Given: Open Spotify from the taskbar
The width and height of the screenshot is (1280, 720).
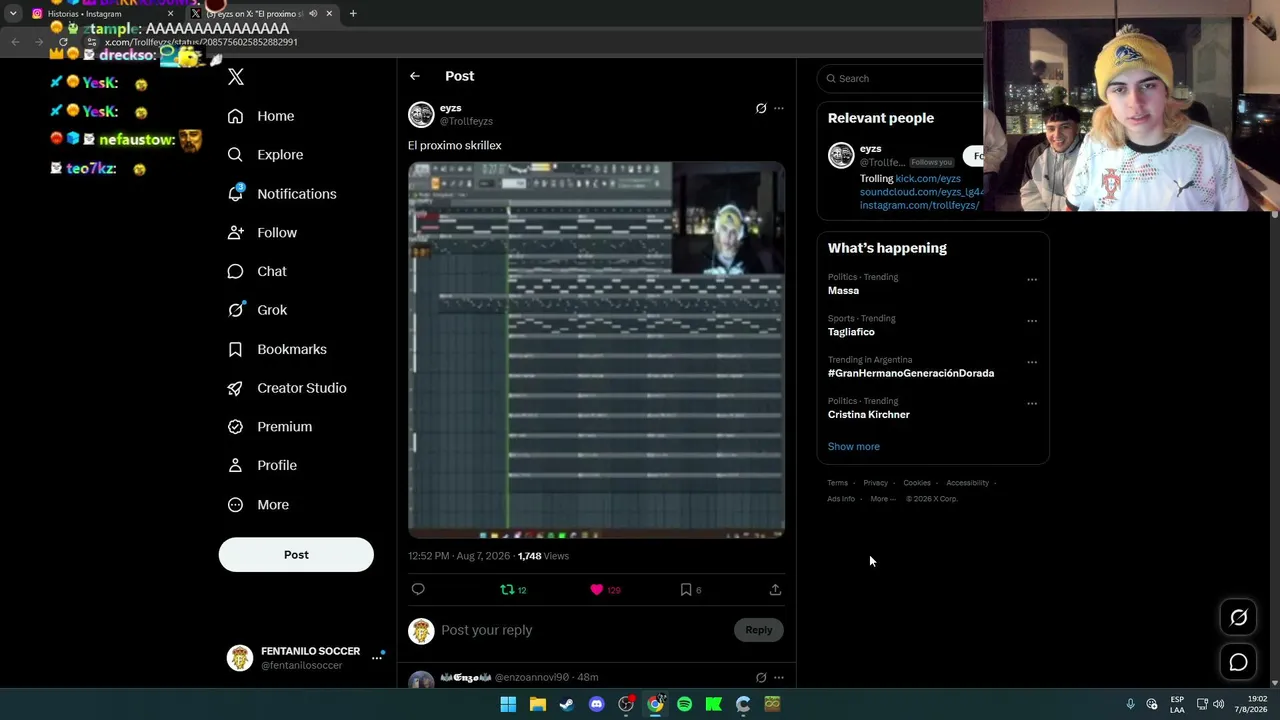Looking at the screenshot, I should coord(685,704).
